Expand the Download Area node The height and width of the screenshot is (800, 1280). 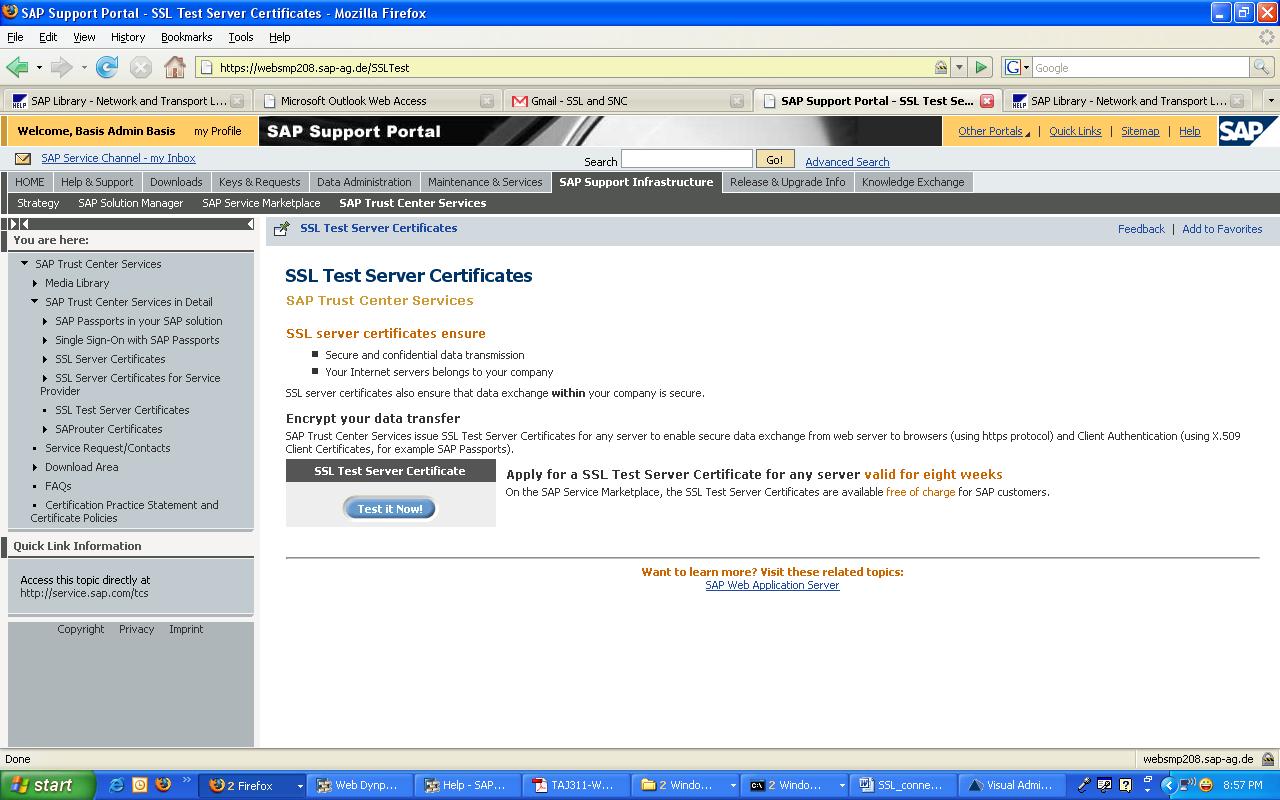click(x=35, y=467)
